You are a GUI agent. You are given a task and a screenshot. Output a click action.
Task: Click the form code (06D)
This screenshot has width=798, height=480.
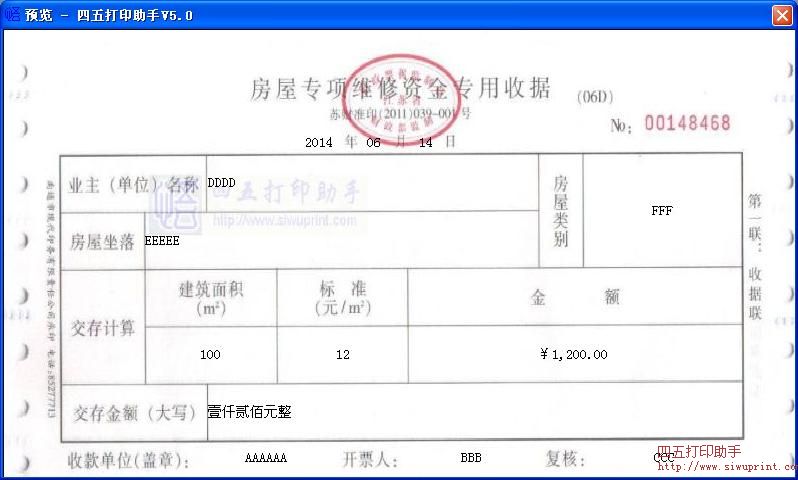tap(594, 97)
